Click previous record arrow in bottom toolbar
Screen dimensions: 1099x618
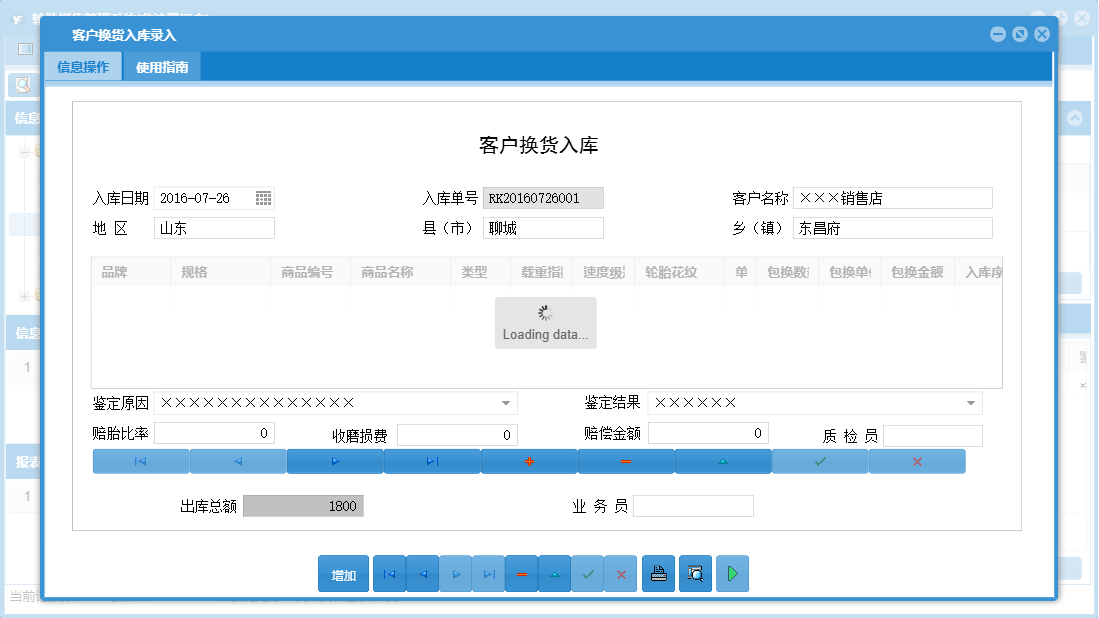coord(421,574)
